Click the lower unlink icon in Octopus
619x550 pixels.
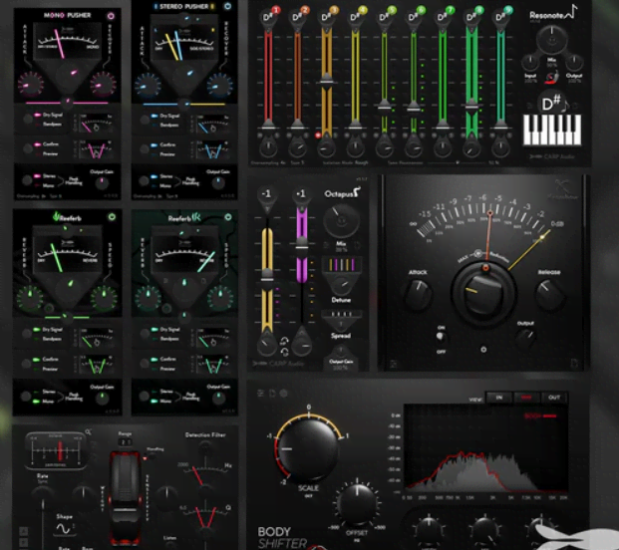coord(284,351)
